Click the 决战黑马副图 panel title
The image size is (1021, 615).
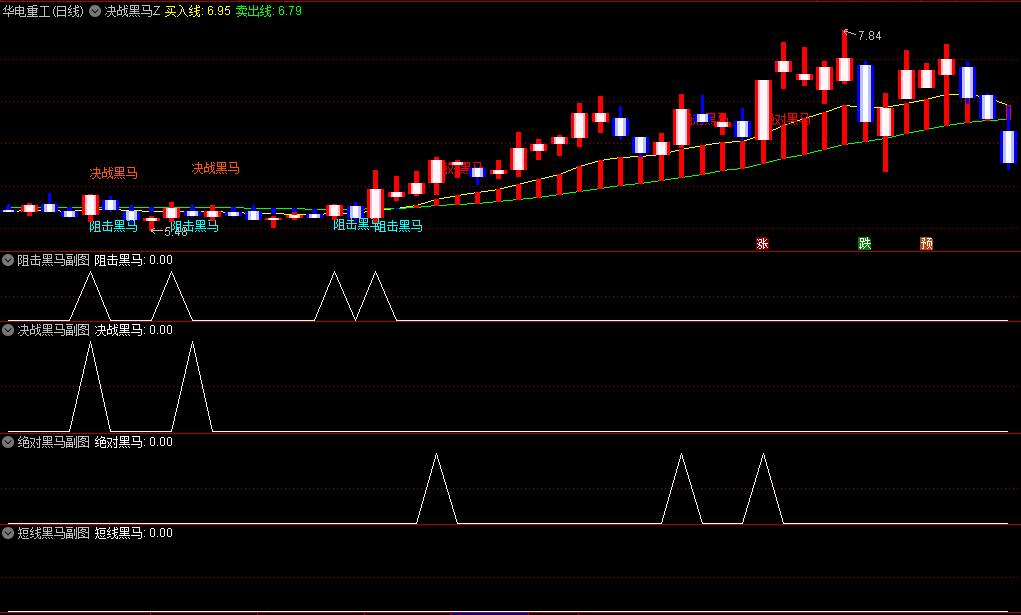(x=53, y=330)
